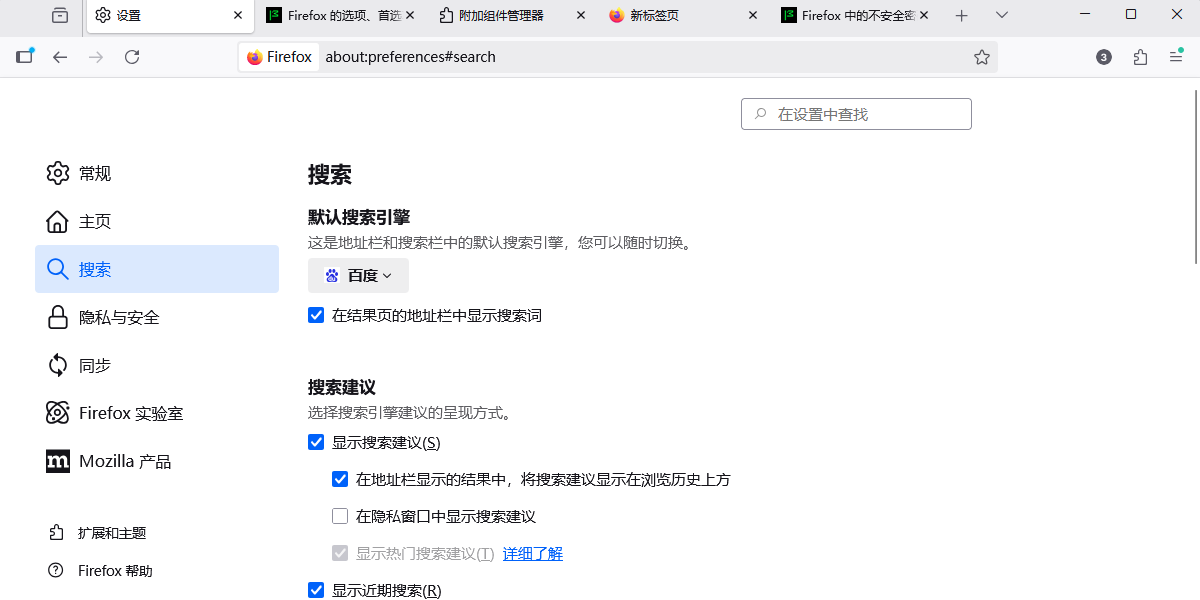Click the vertical scrollbar of the page
Screen dimensions: 1200x600
point(1195,175)
